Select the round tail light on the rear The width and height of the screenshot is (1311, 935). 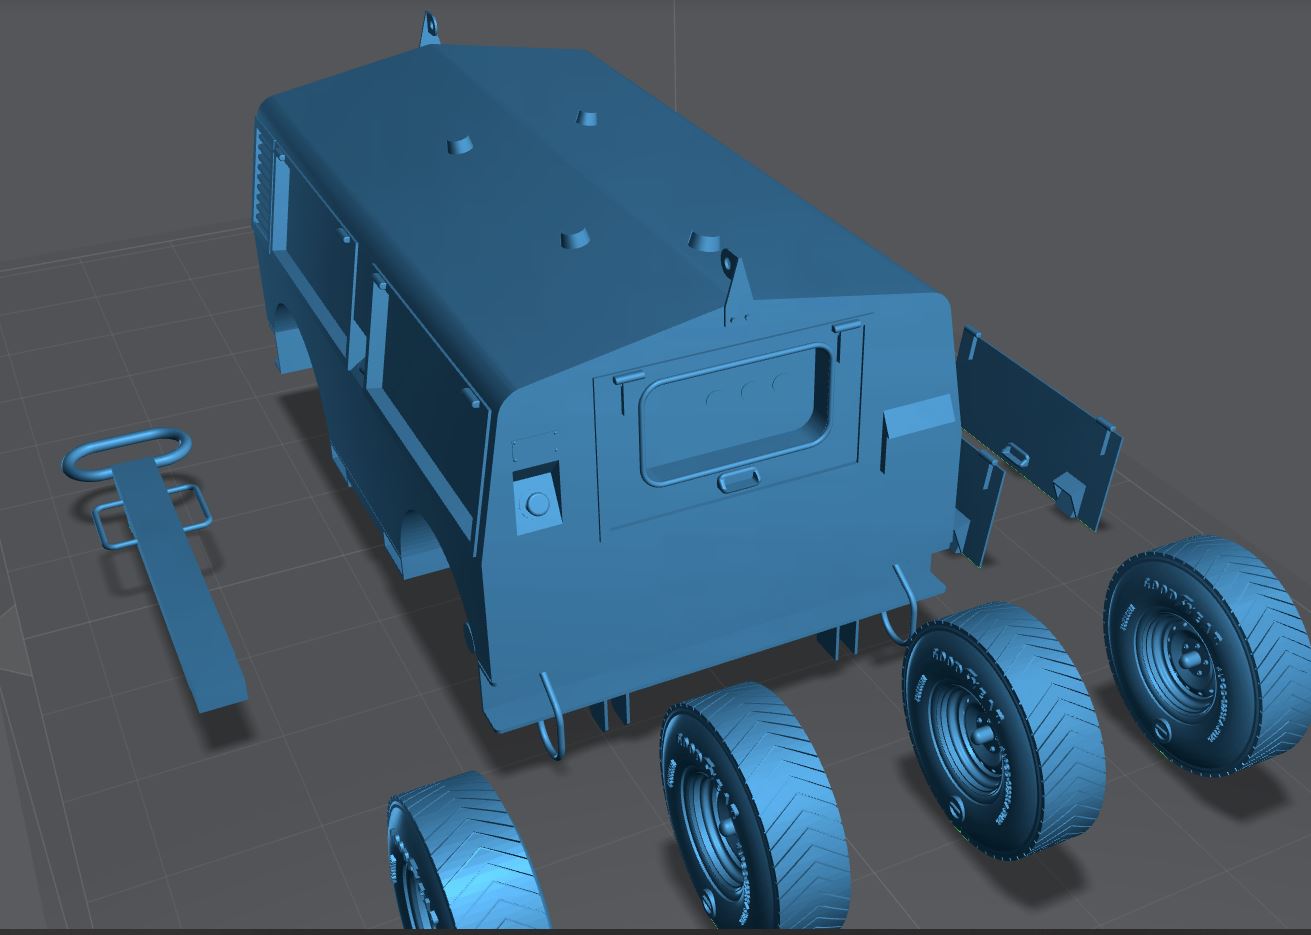point(537,503)
